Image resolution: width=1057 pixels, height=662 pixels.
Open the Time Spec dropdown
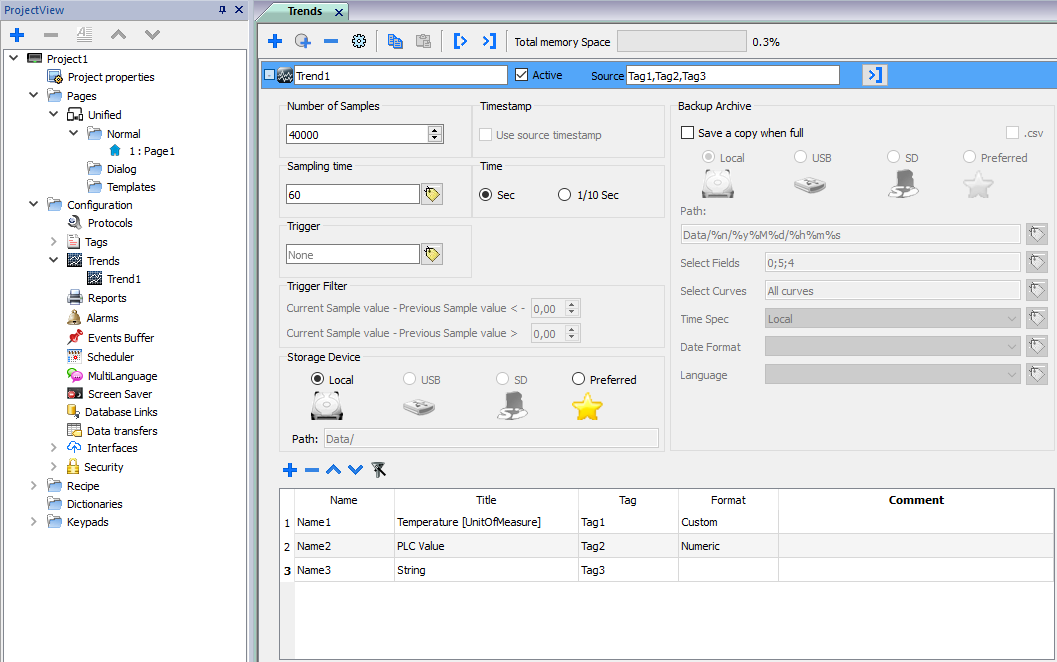pos(1012,318)
